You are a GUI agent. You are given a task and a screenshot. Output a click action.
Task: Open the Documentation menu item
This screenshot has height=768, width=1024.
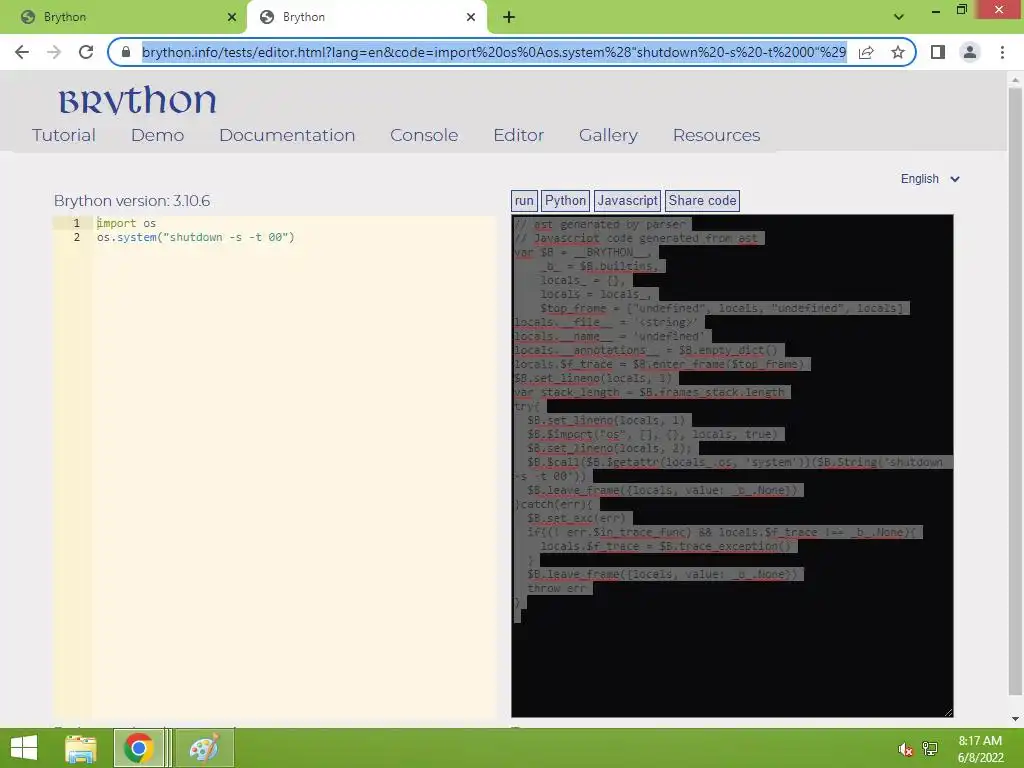287,135
